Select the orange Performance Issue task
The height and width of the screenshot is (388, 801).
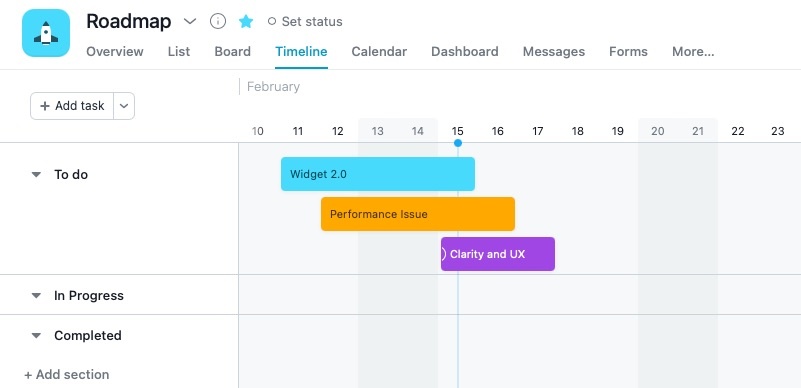(418, 214)
